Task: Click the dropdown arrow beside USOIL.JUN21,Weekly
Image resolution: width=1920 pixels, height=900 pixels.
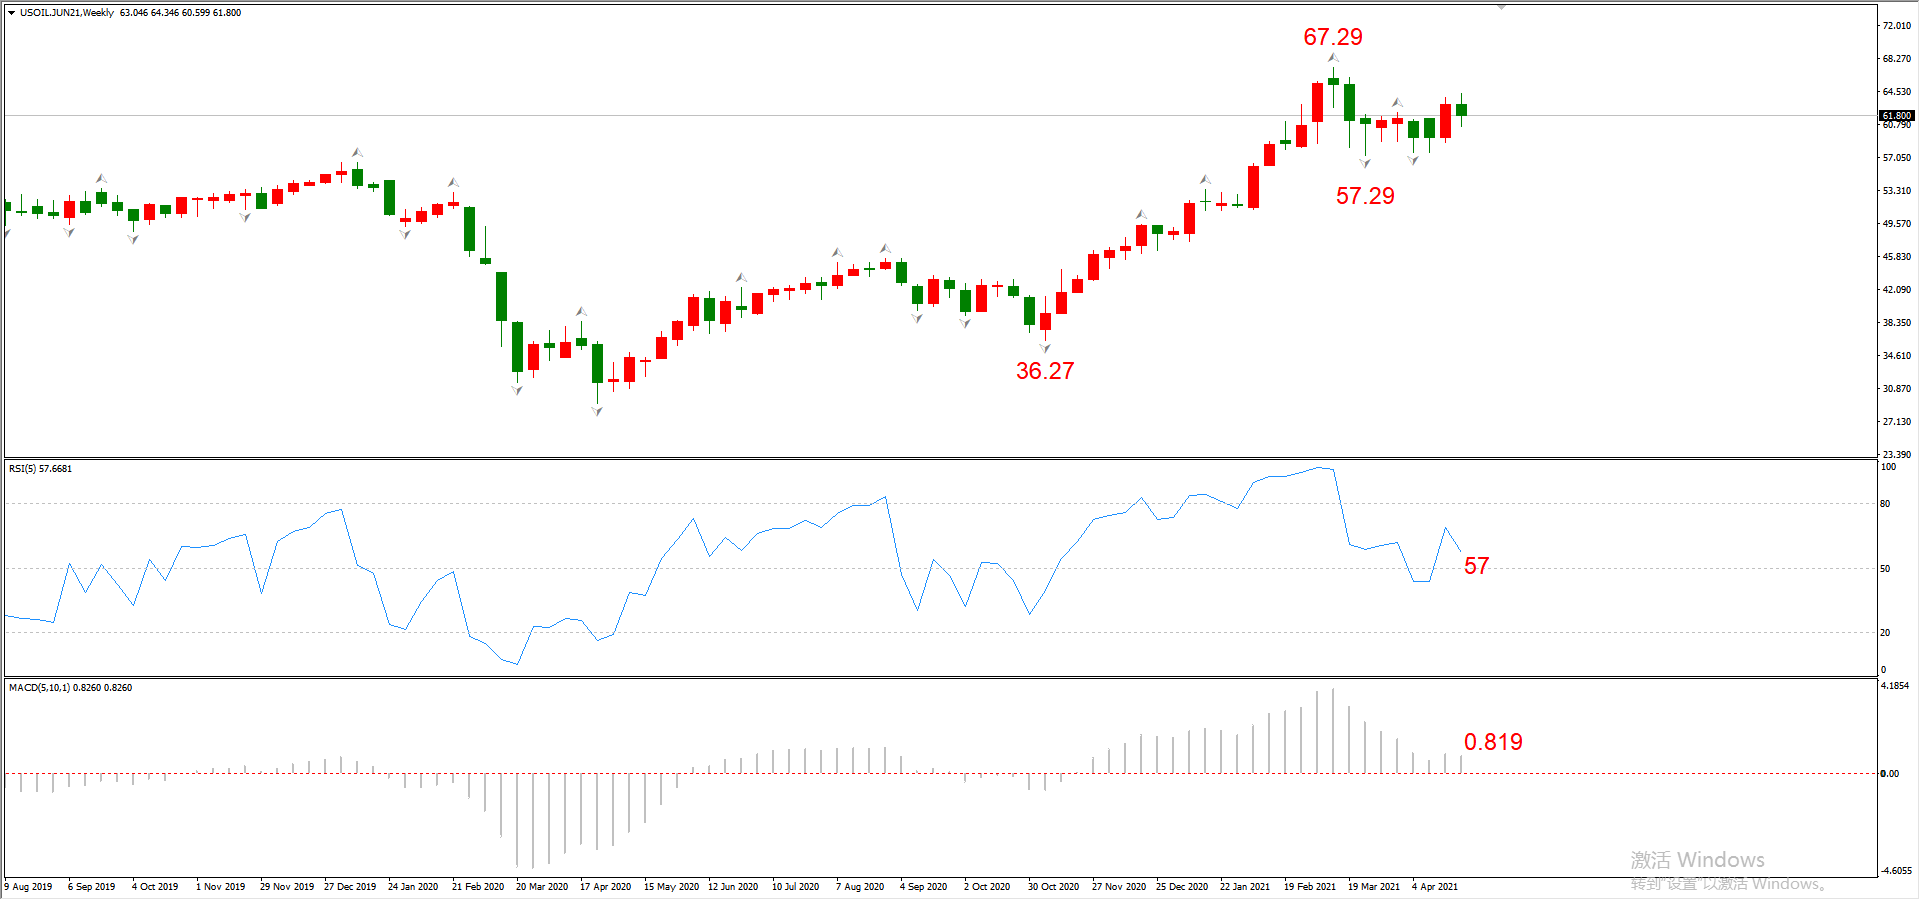Action: pos(11,13)
